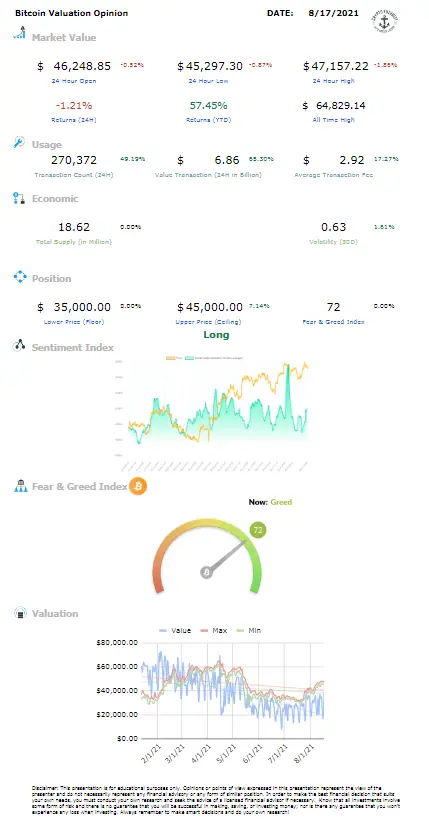Click the Lower Price Floor value 35,000.00

(82, 307)
